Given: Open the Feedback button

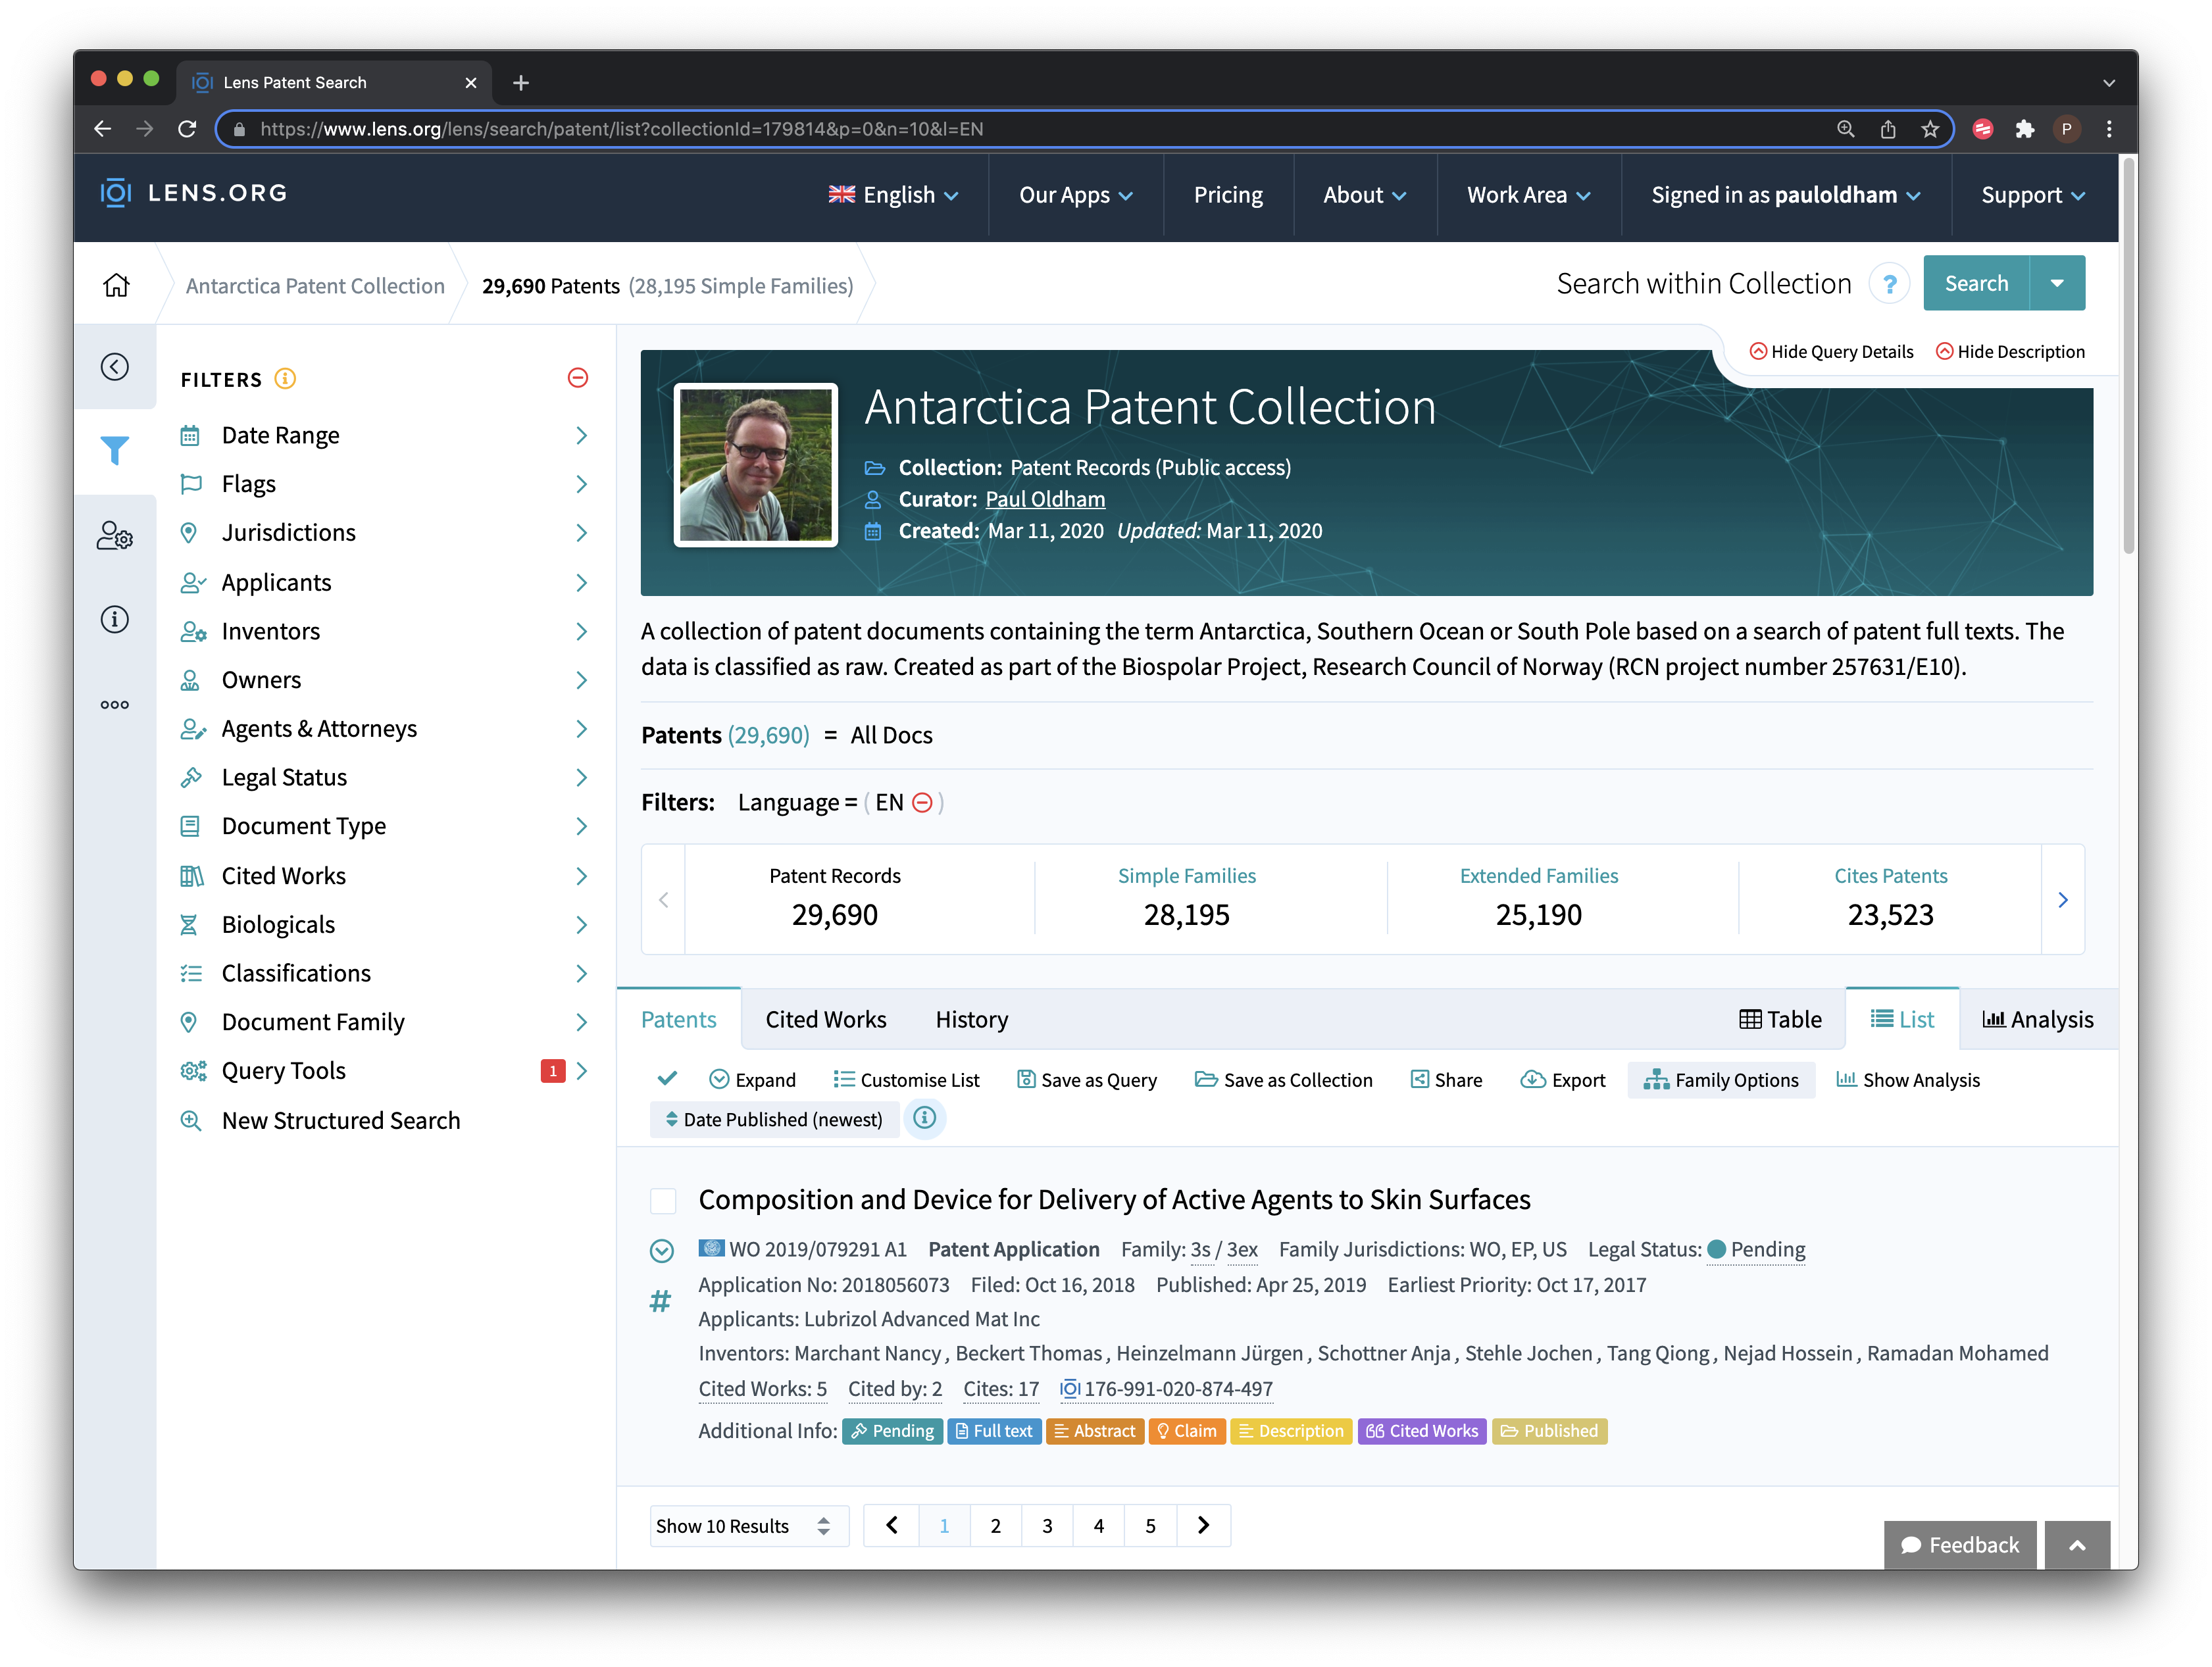Looking at the screenshot, I should 1960,1544.
